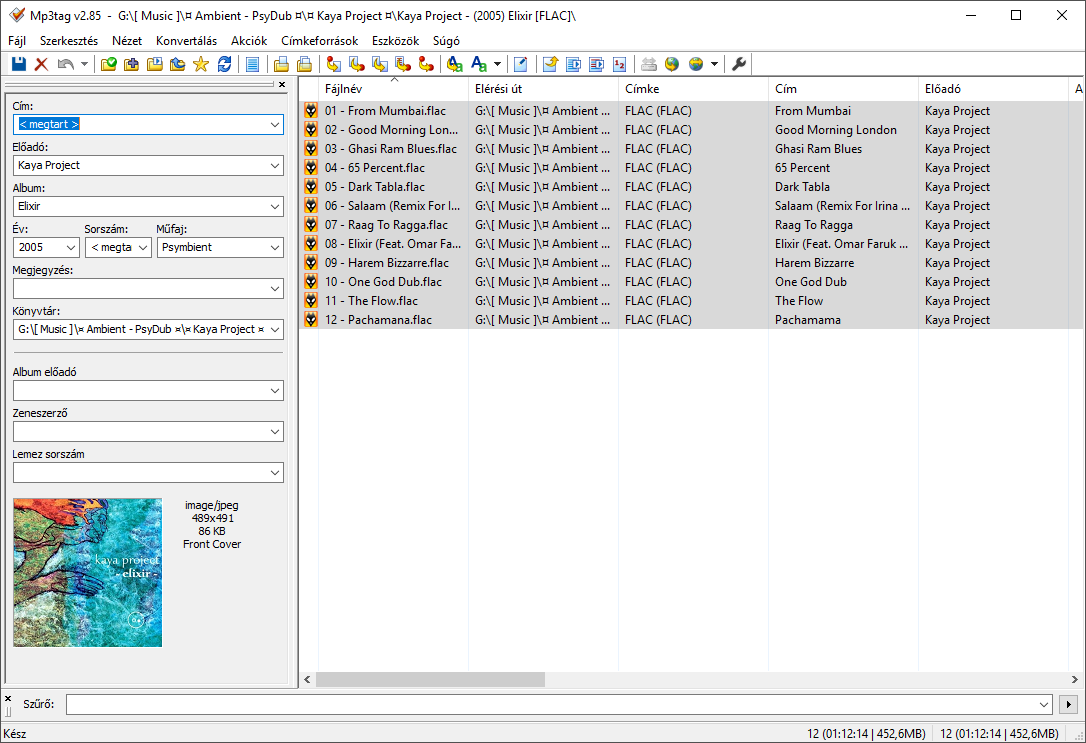Expand the Előadó dropdown showing Kaya Project
The image size is (1086, 743).
pyautogui.click(x=274, y=165)
